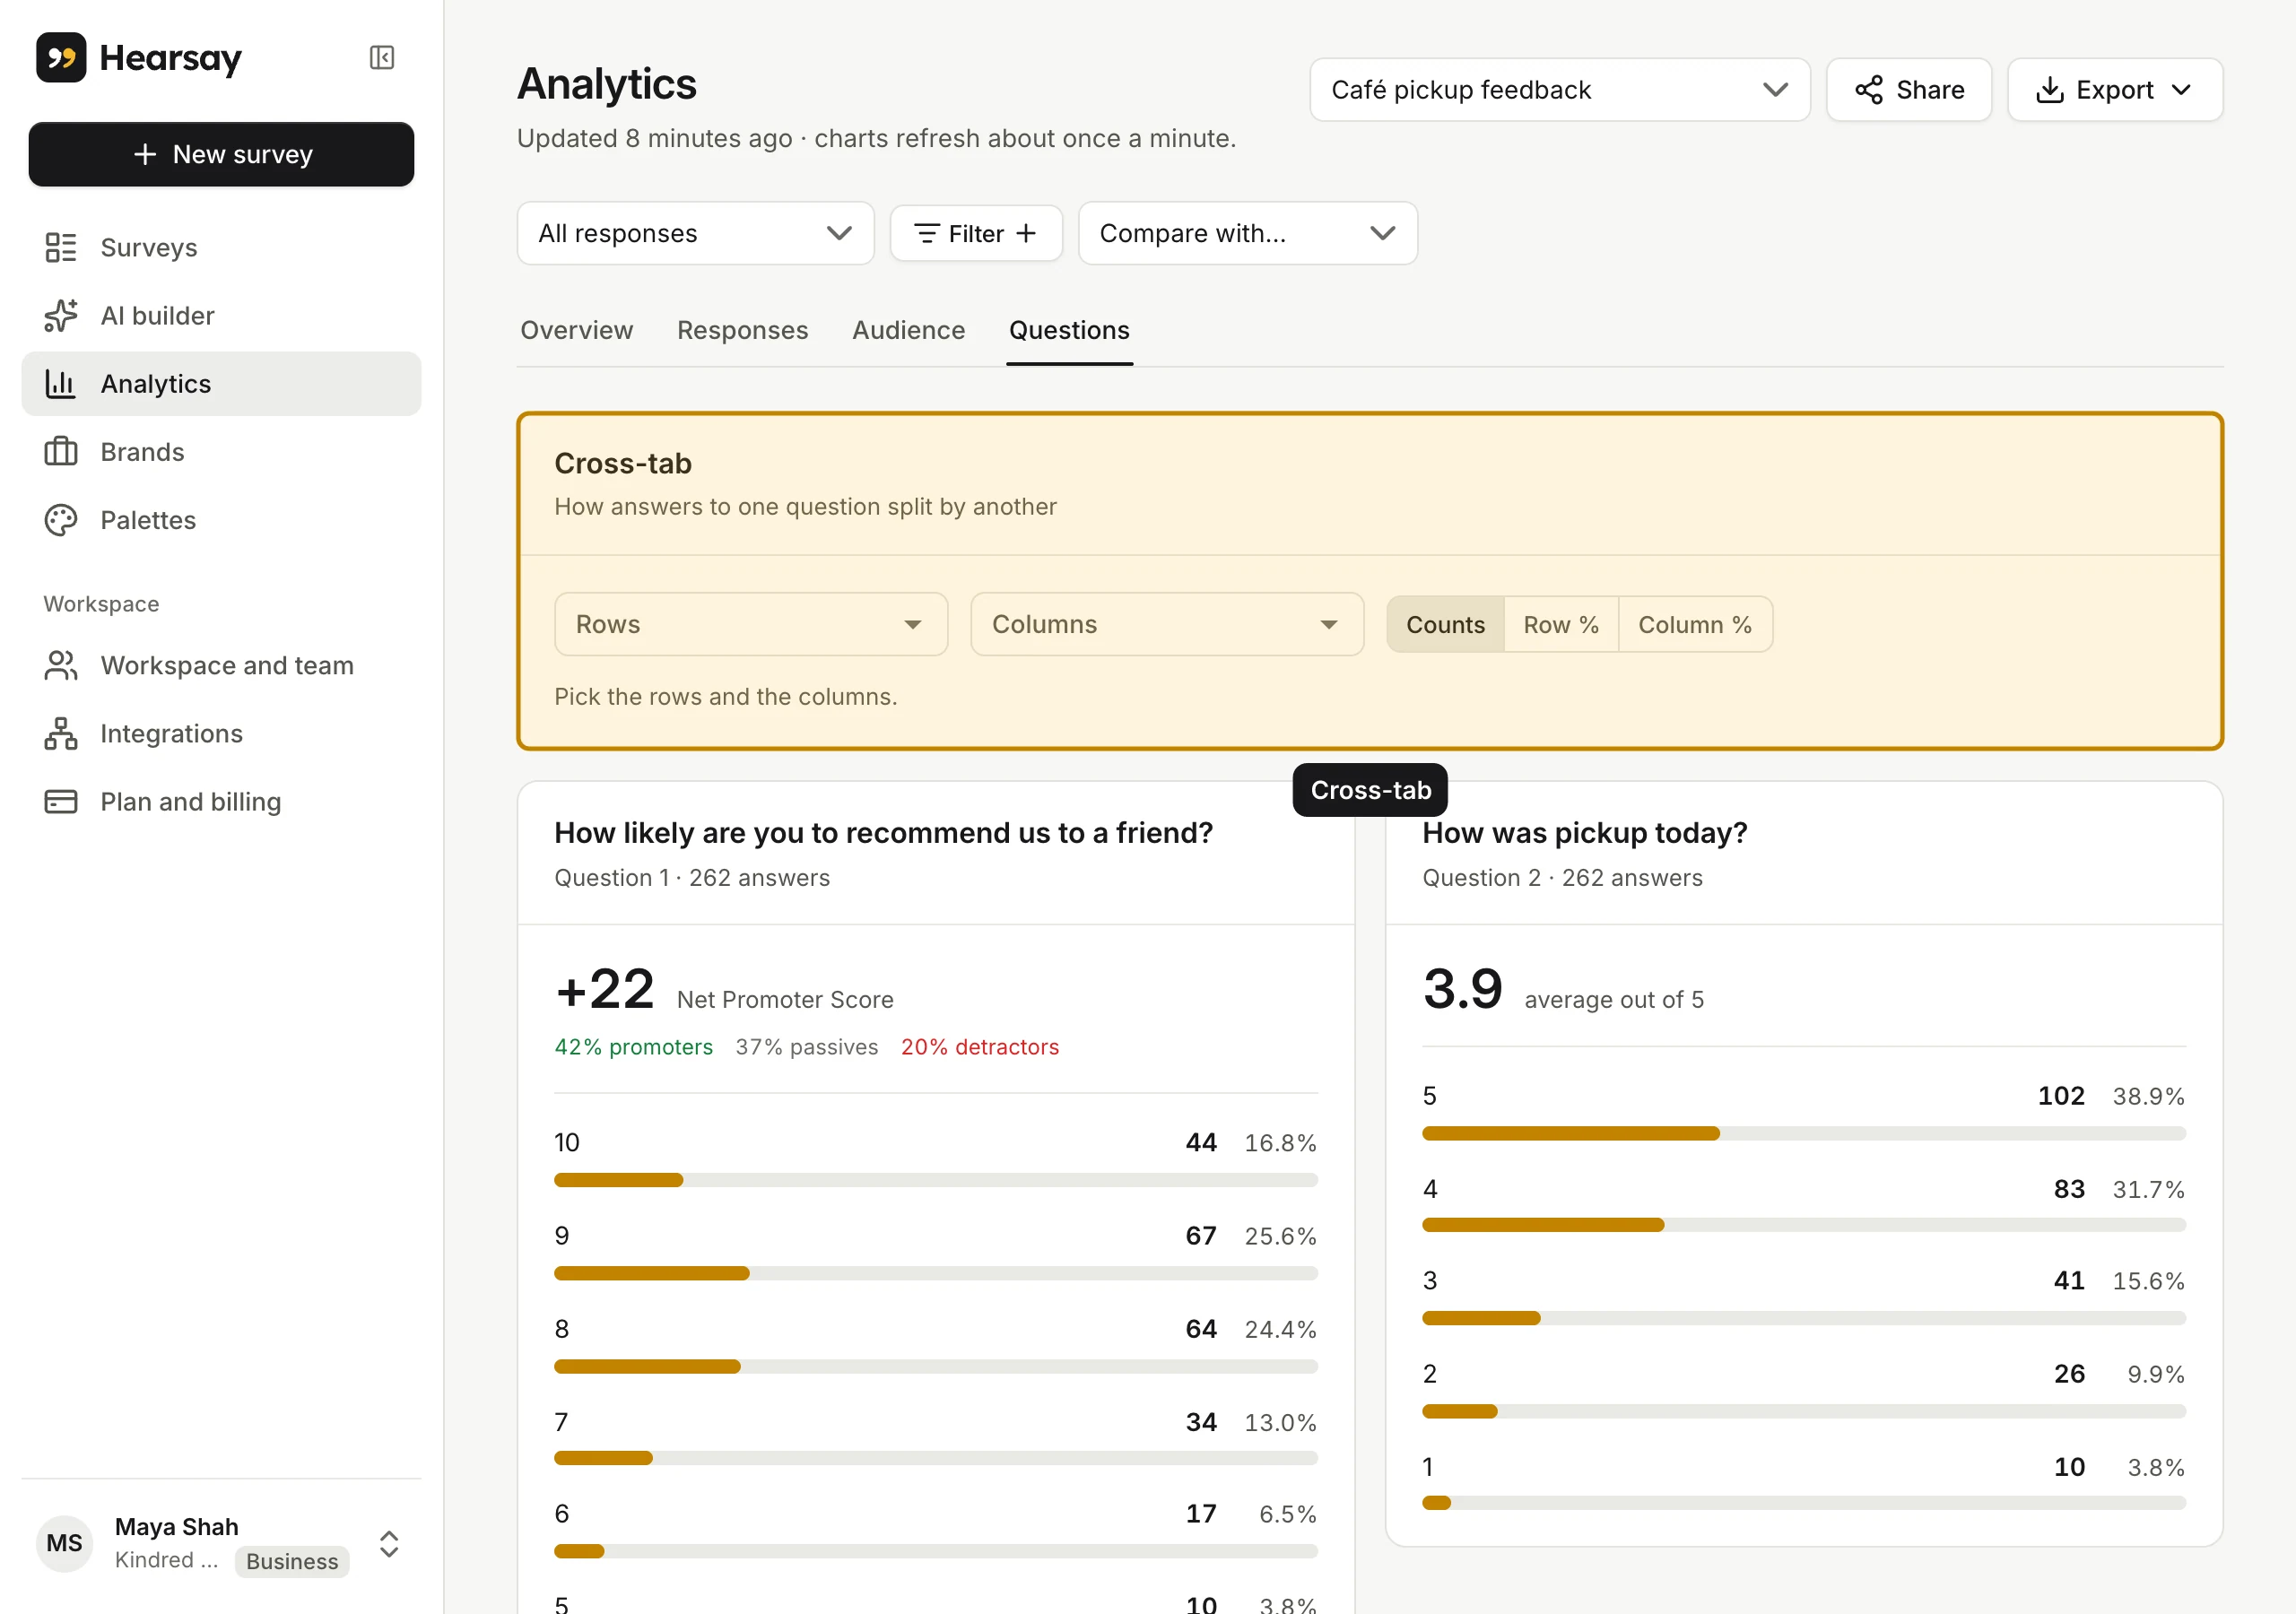Switch cross-tab display to Column %
Viewport: 2296px width, 1614px height.
[x=1695, y=625]
